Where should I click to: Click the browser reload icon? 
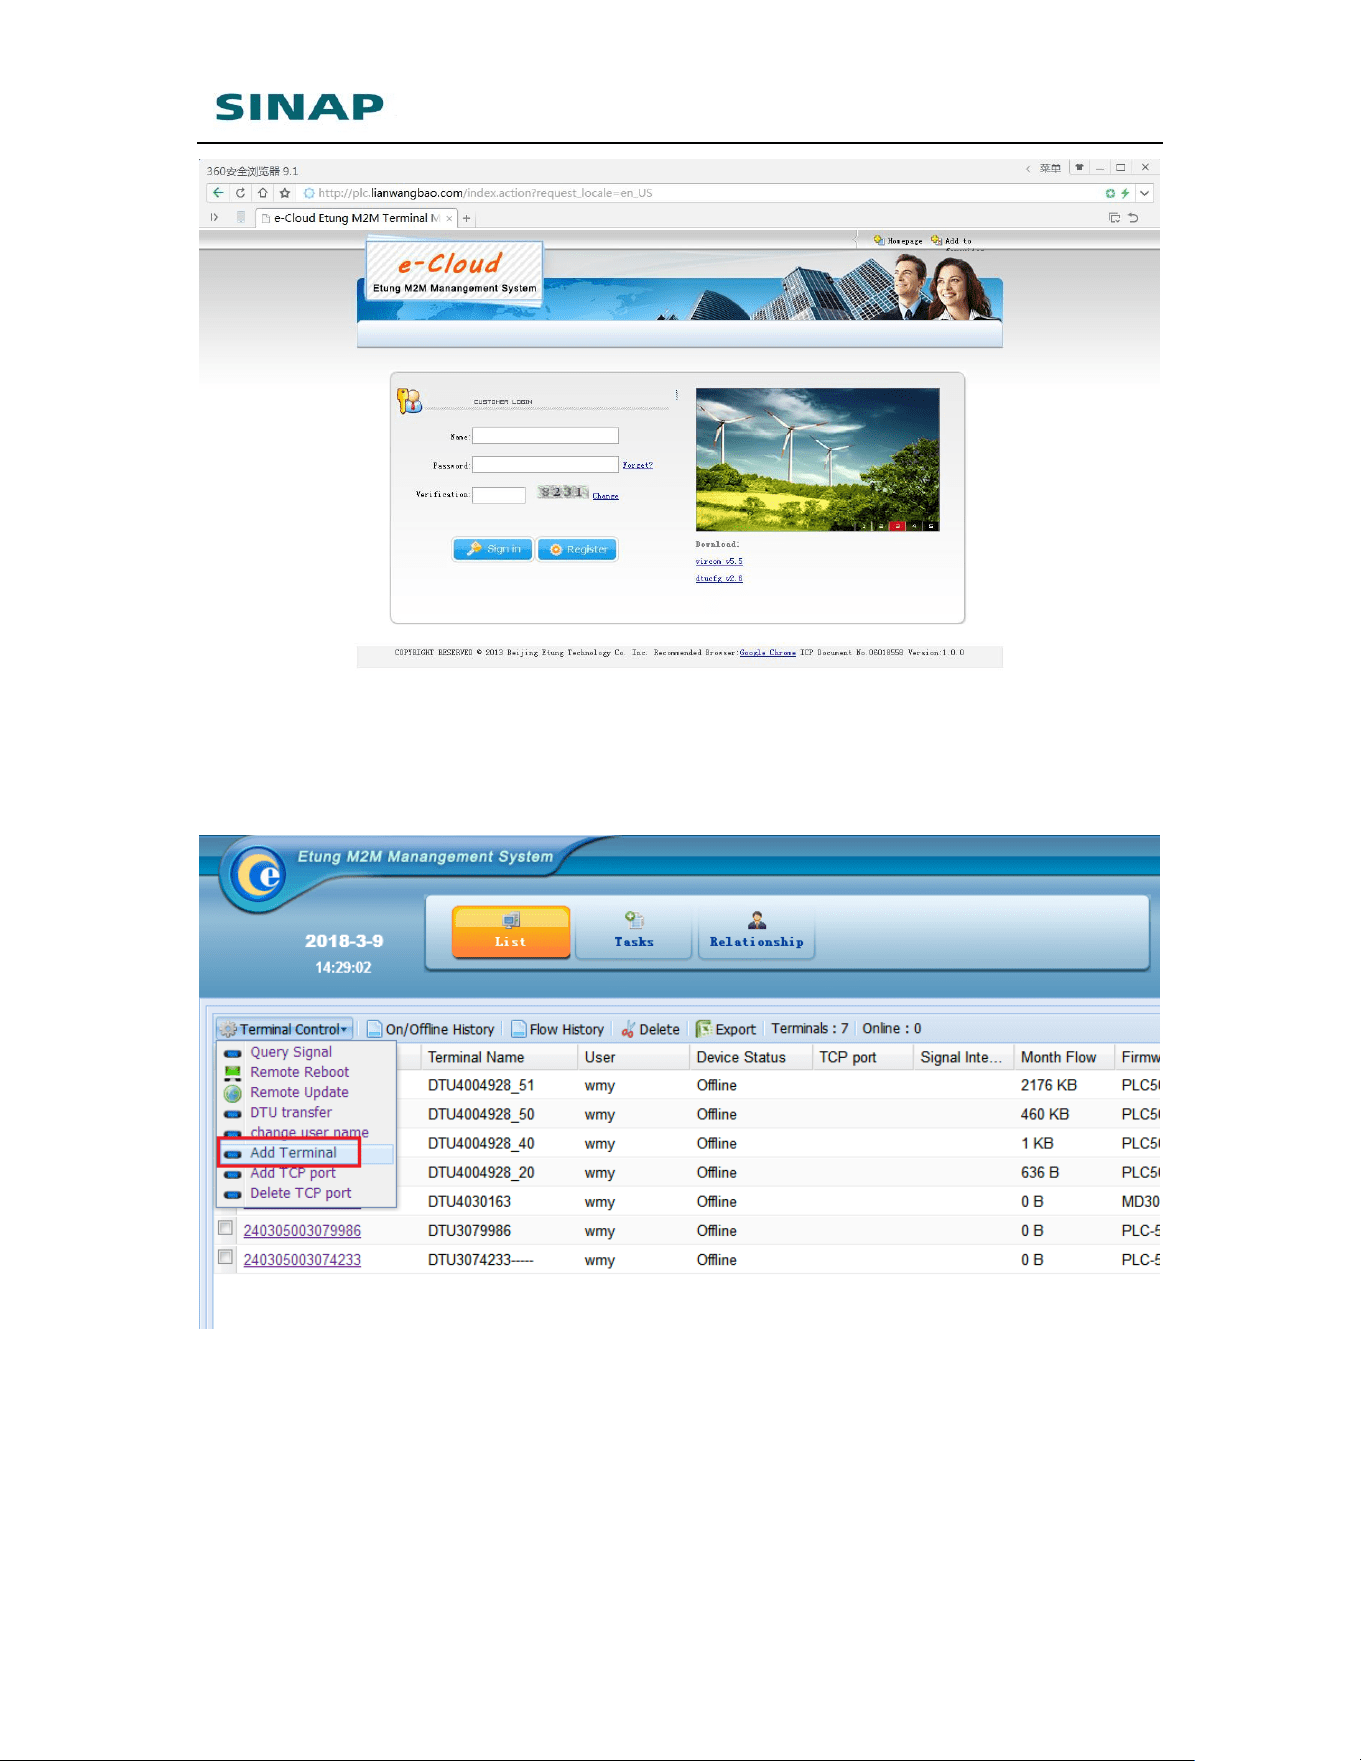click(240, 193)
